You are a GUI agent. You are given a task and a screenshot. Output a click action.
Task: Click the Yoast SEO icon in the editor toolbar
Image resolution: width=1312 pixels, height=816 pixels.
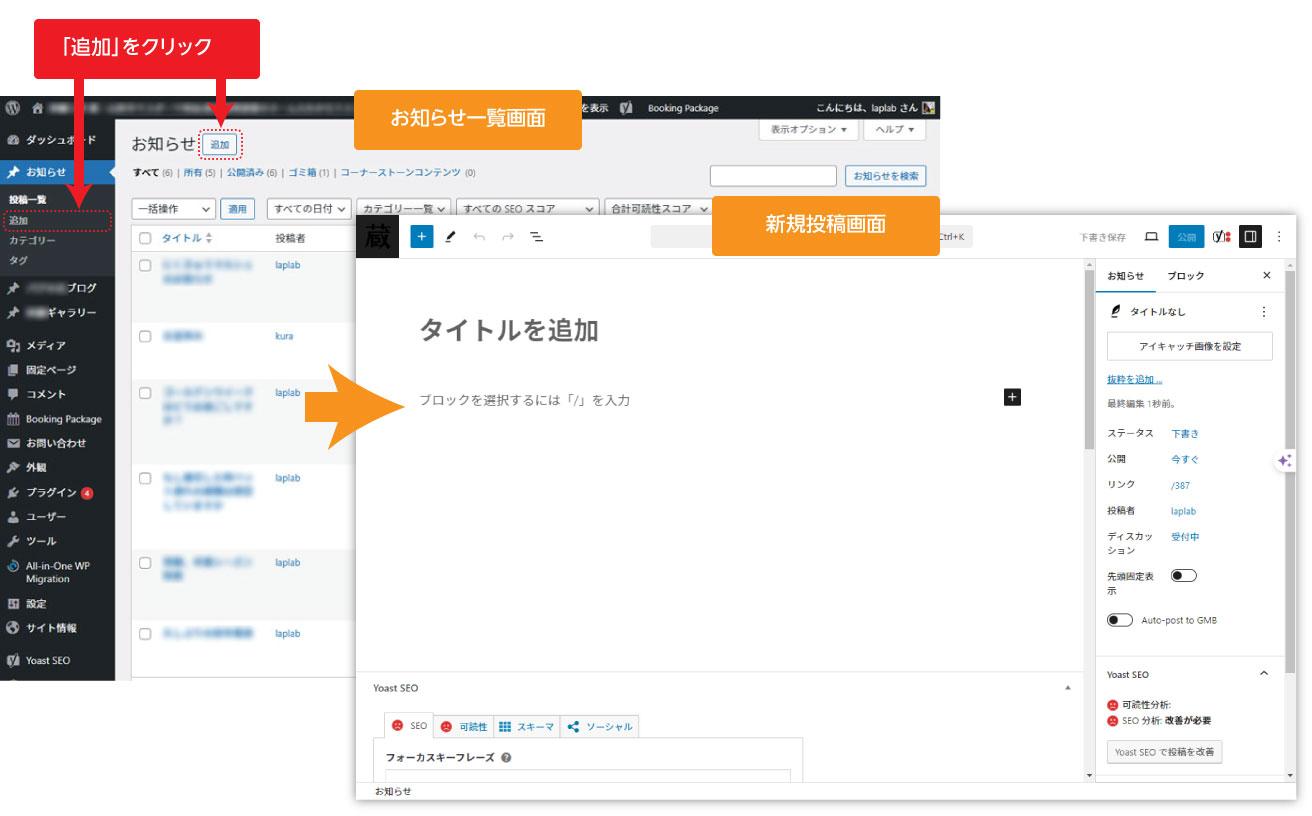point(1219,236)
